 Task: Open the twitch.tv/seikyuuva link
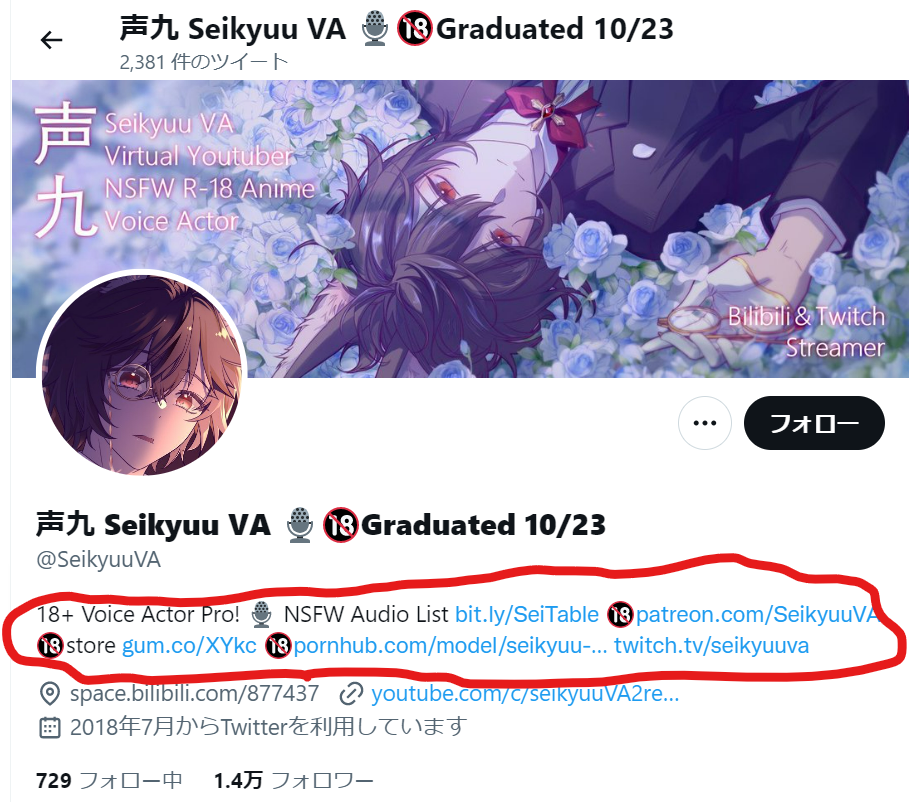(x=711, y=646)
